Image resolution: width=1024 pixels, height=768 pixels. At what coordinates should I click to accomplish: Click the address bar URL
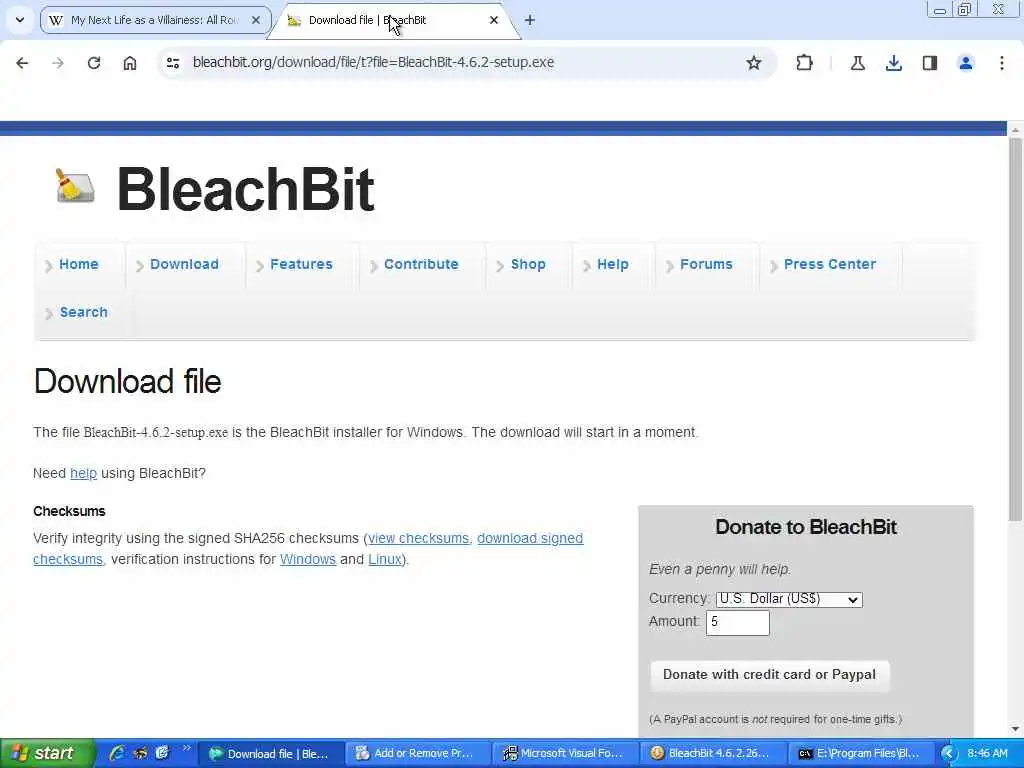(374, 63)
